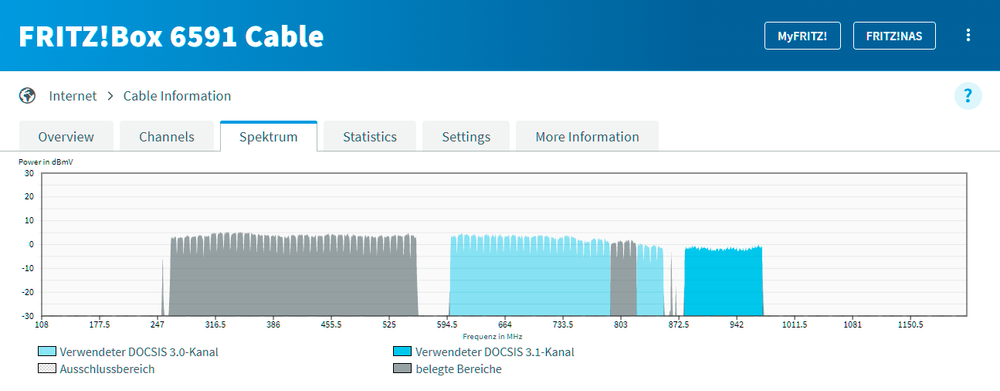Switch to the Overview tab
The height and width of the screenshot is (391, 1000).
[66, 136]
